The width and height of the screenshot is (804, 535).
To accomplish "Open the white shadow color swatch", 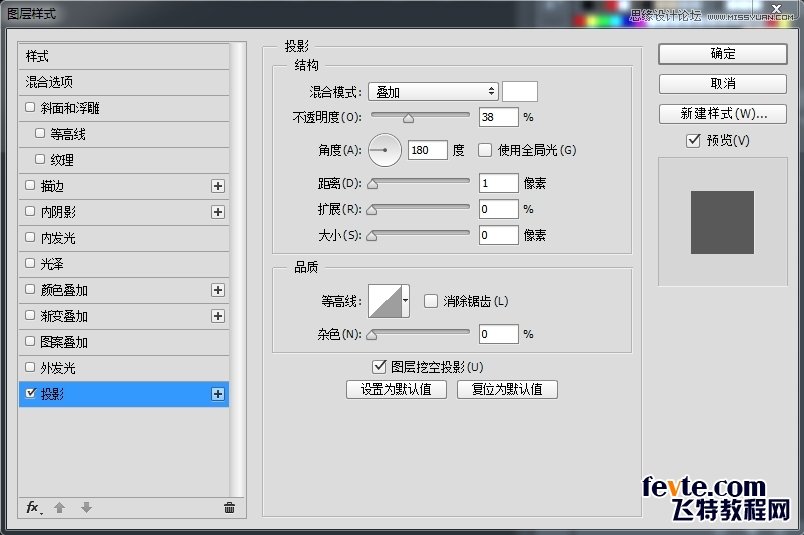I will (x=520, y=92).
